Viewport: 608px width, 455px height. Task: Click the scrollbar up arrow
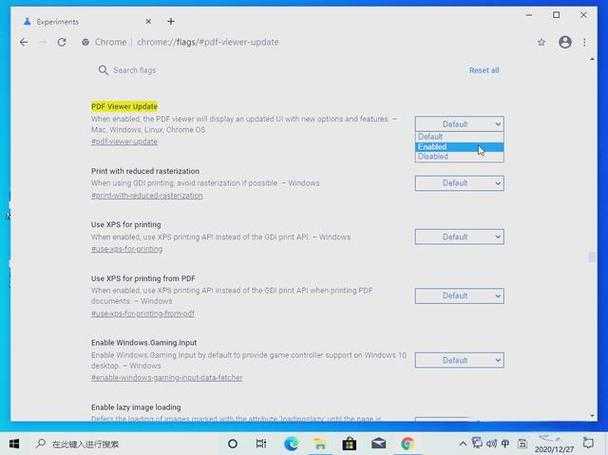point(592,59)
